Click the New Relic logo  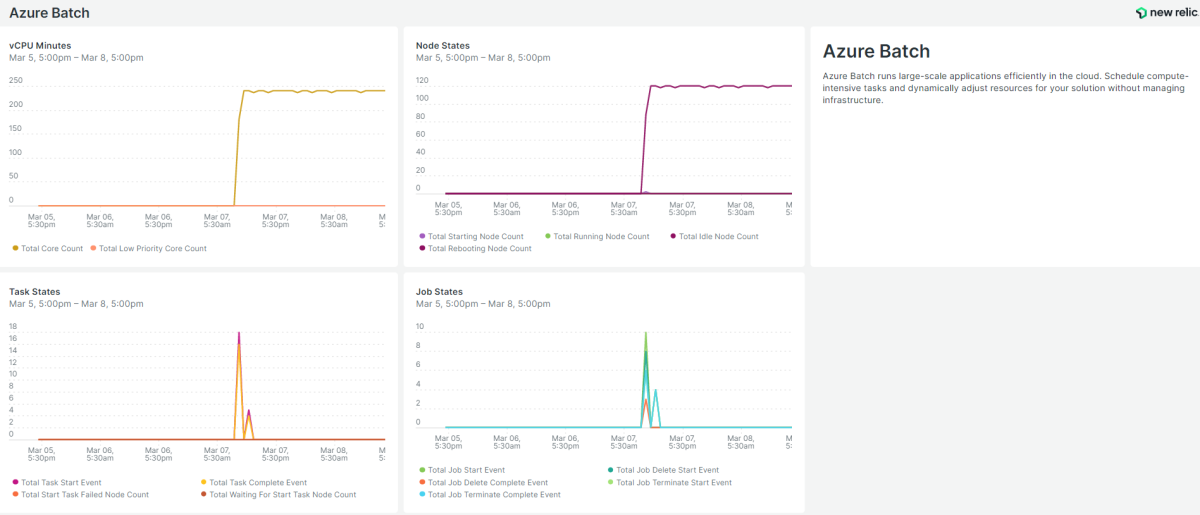[1166, 13]
